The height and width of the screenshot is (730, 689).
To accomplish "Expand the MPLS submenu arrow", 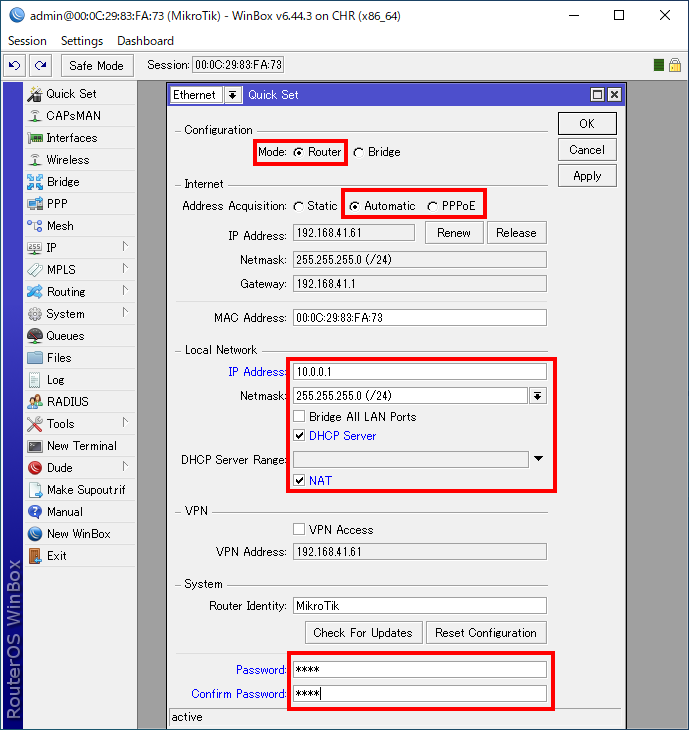I will 125,268.
